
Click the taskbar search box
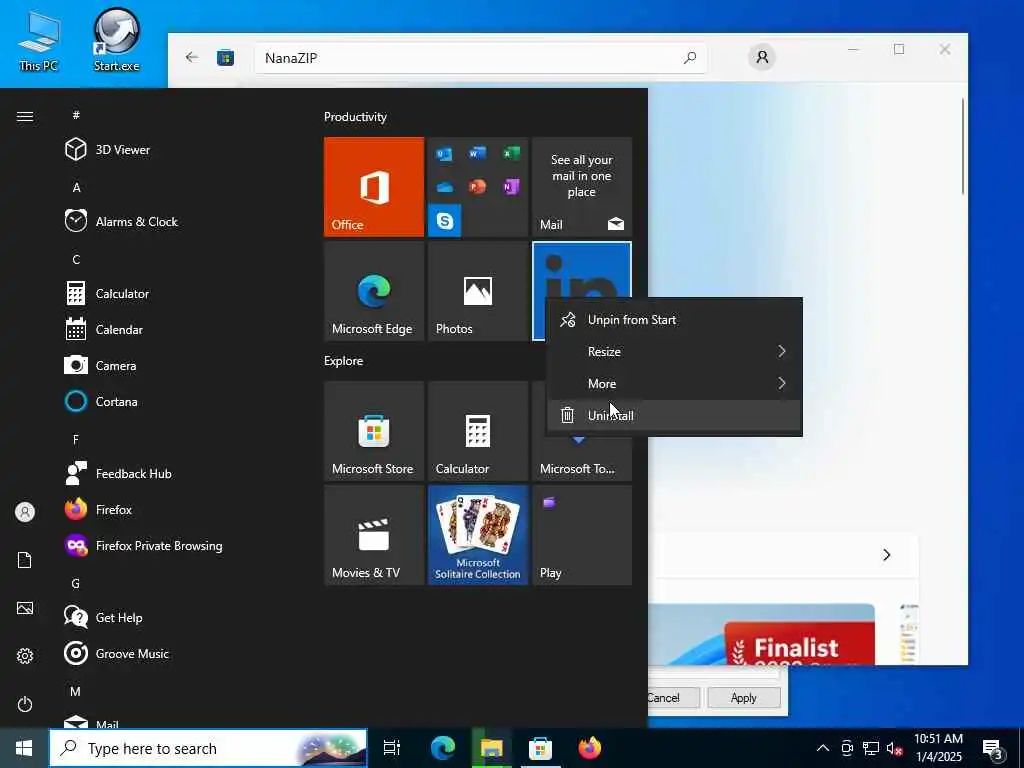pos(208,748)
